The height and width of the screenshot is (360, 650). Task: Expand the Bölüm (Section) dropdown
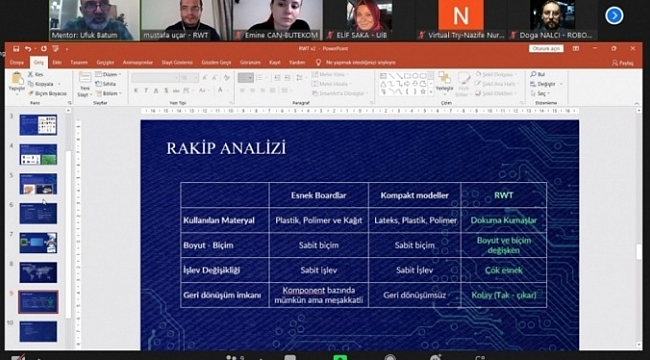click(x=108, y=94)
